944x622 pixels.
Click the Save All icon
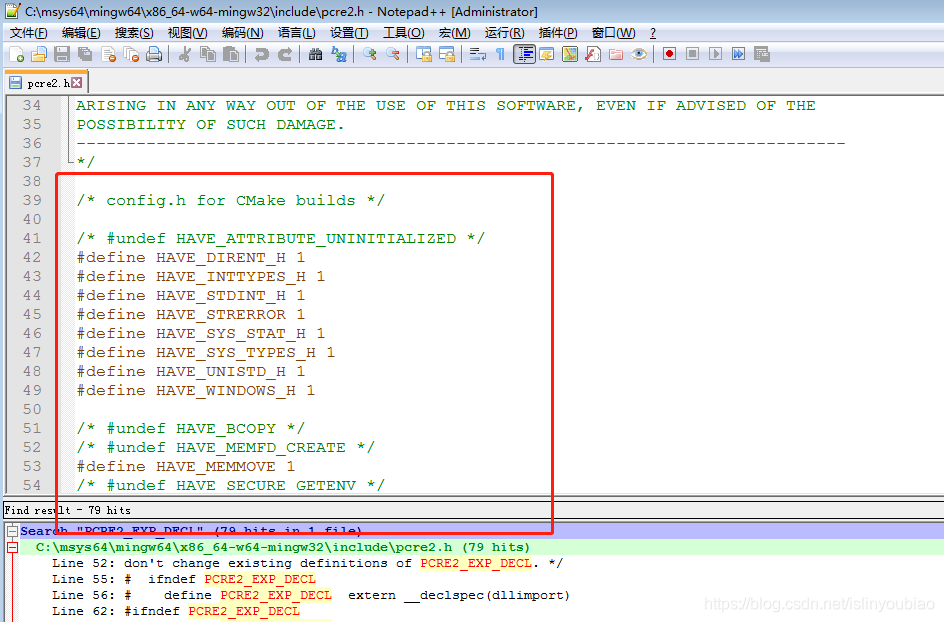pos(85,54)
